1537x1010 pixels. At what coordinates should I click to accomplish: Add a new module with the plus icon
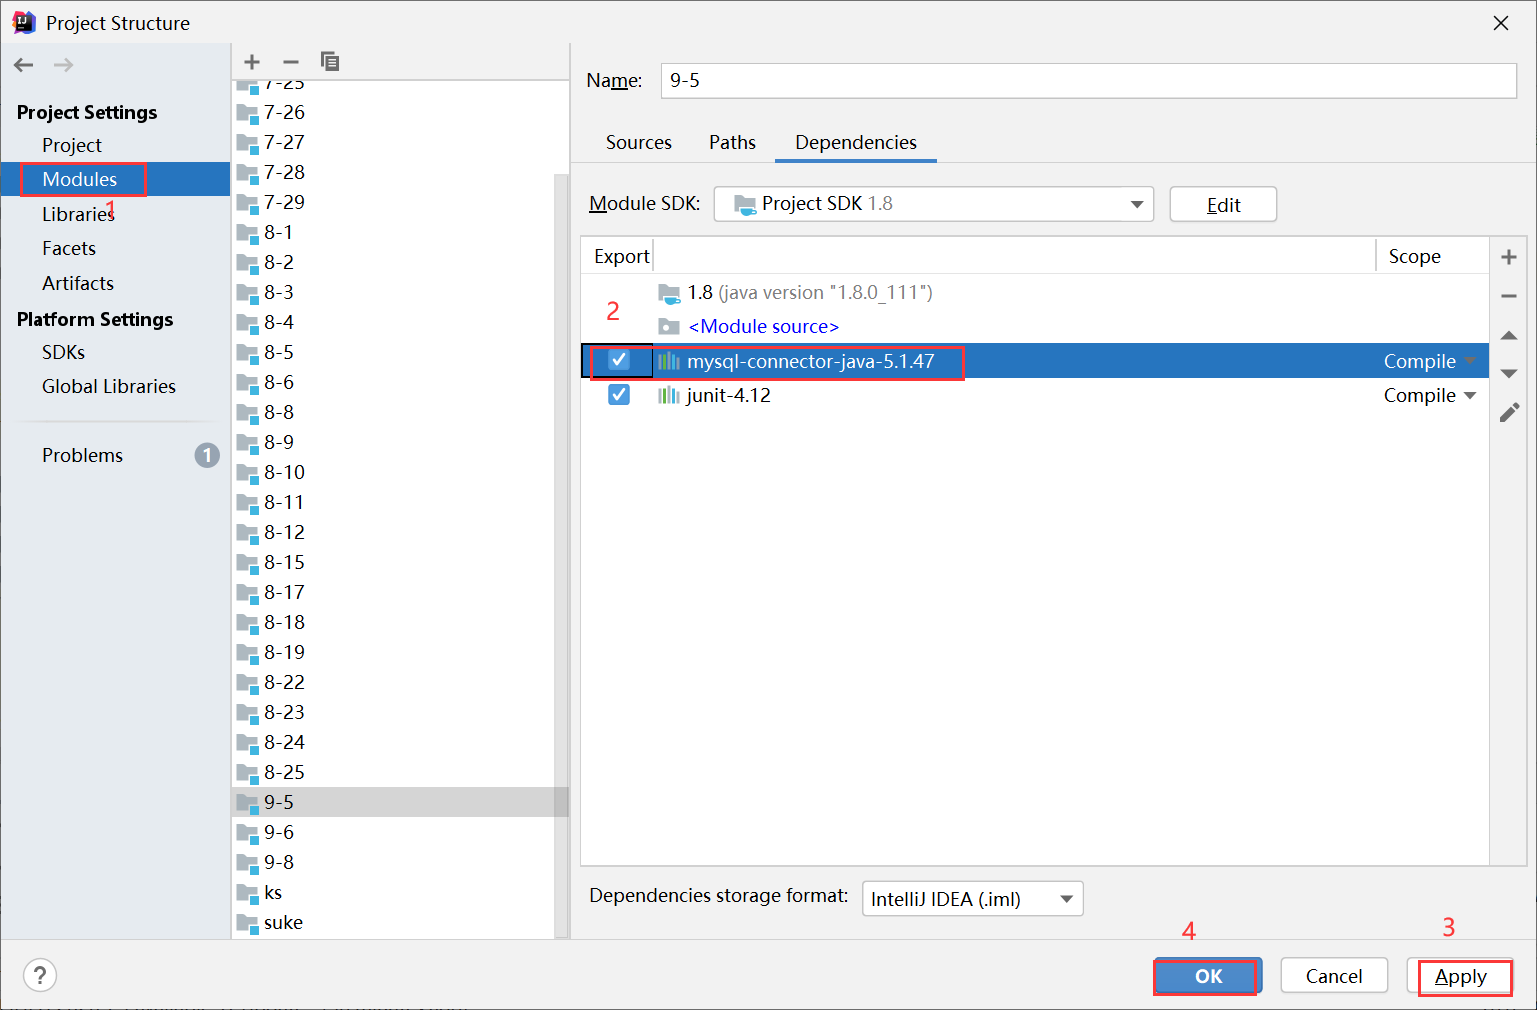[252, 62]
